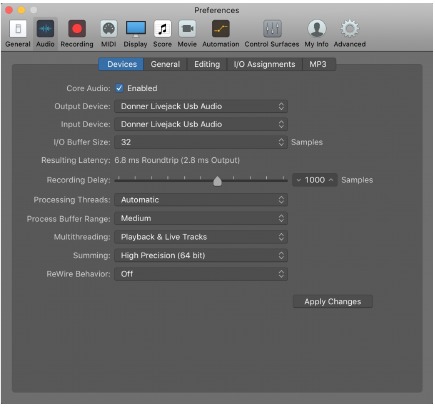This screenshot has height=408, width=435.
Task: Click the Recording Delay slider handle
Action: point(217,181)
